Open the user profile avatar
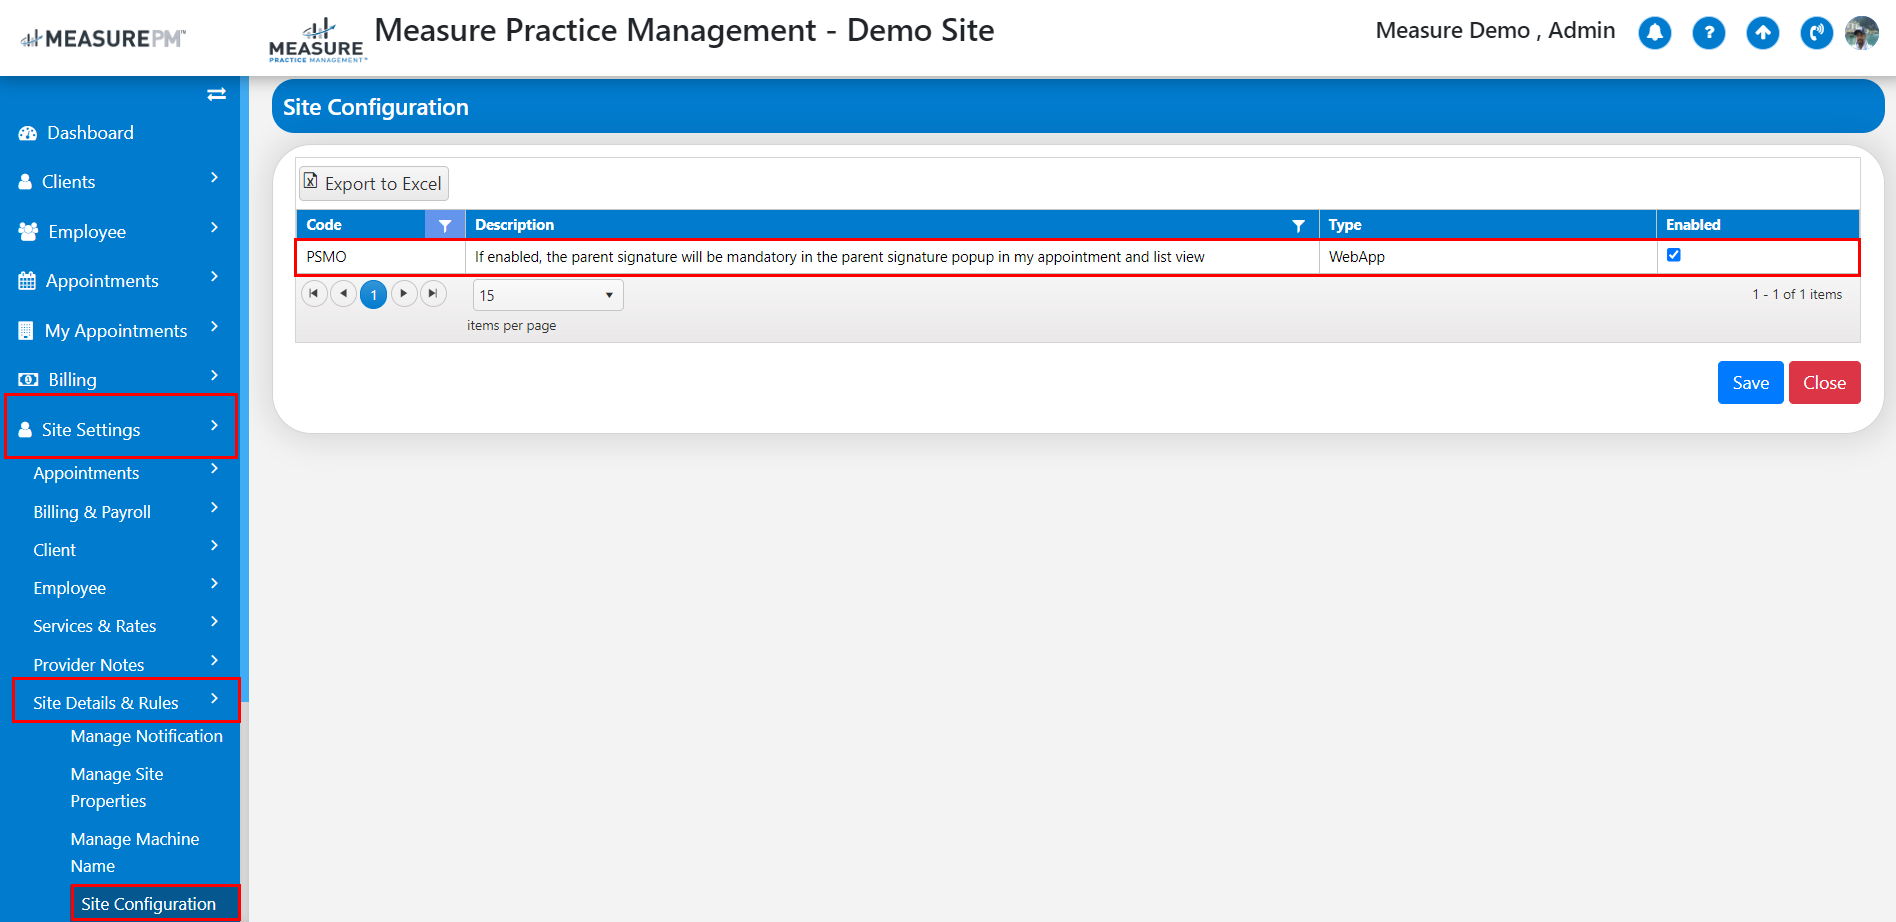 (x=1862, y=33)
